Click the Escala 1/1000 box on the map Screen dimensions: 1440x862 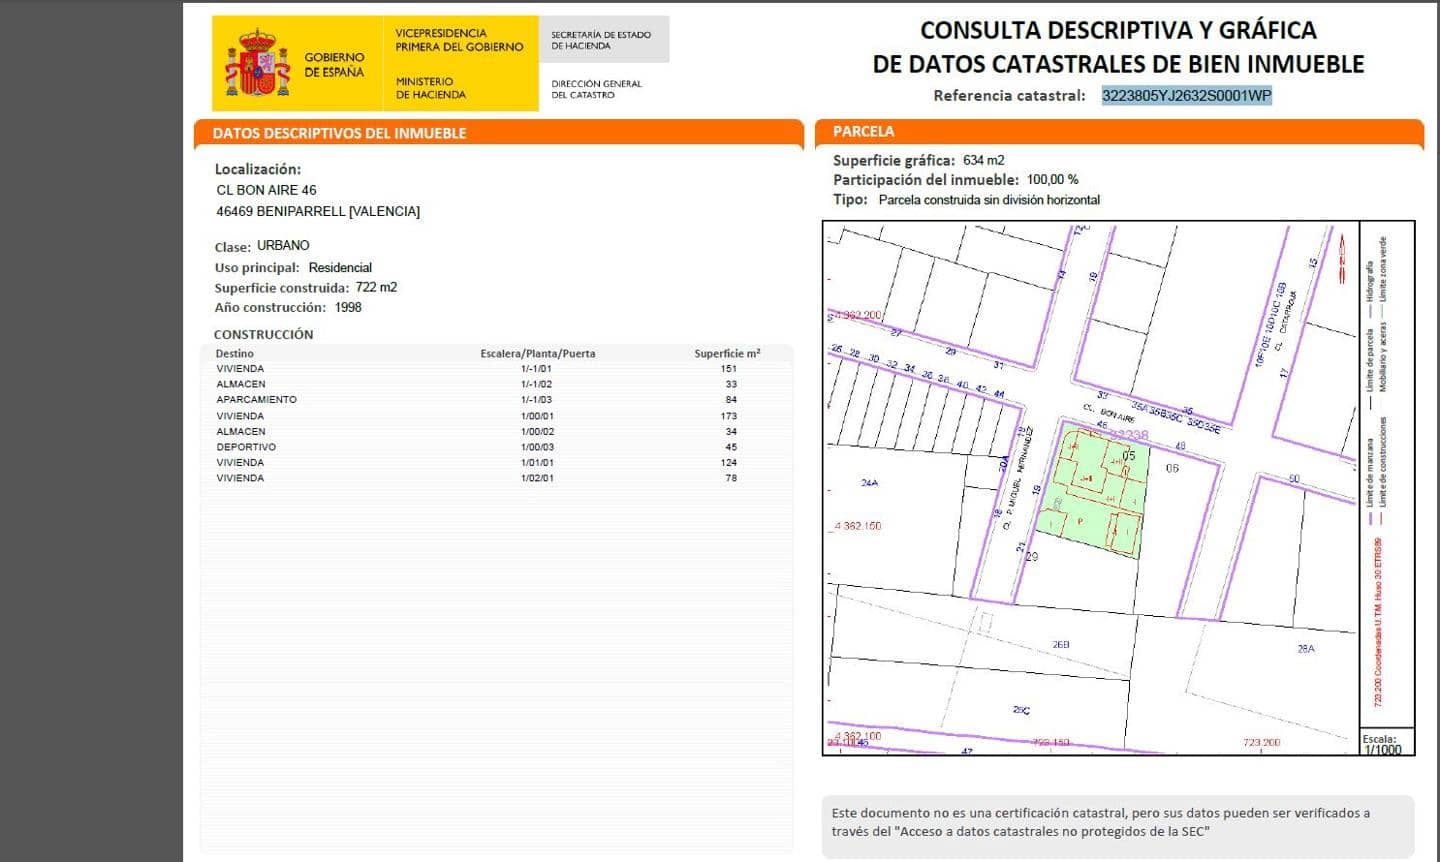click(1384, 744)
